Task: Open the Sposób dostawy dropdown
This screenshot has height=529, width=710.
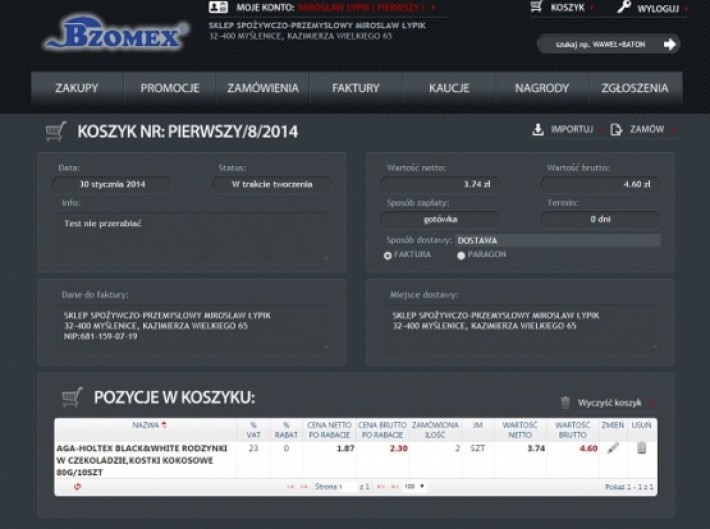Action: [557, 240]
